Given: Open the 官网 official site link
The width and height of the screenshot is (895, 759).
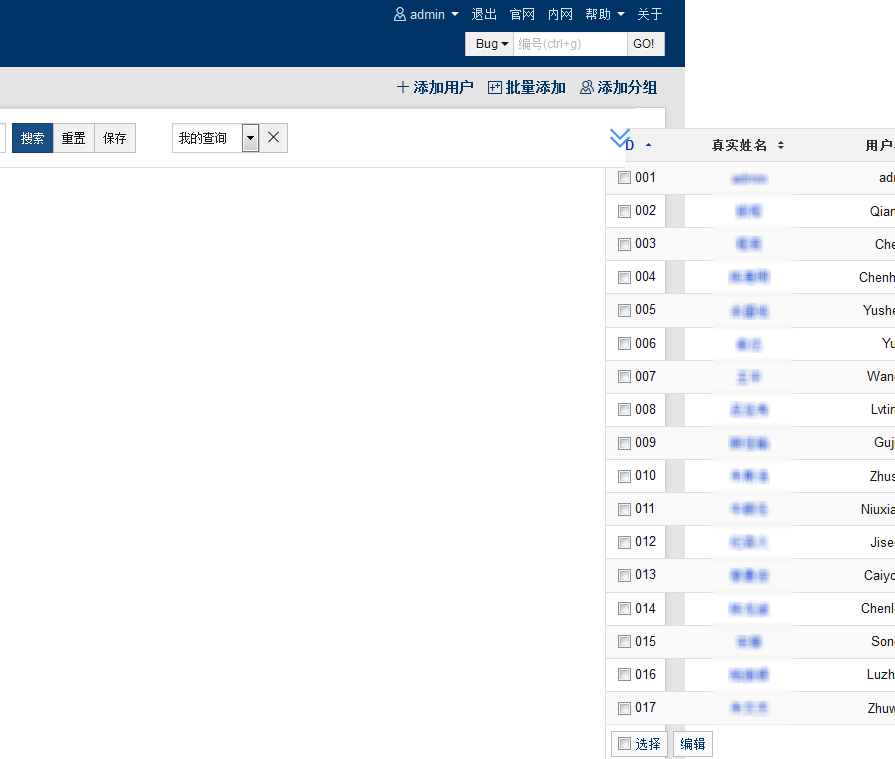Looking at the screenshot, I should (x=522, y=14).
